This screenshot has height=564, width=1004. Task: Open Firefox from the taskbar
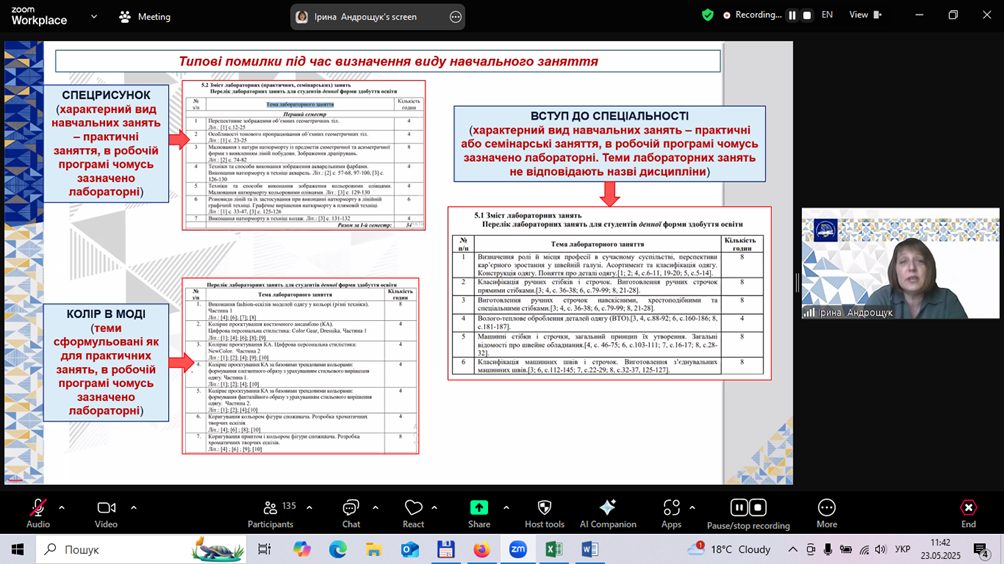click(482, 549)
